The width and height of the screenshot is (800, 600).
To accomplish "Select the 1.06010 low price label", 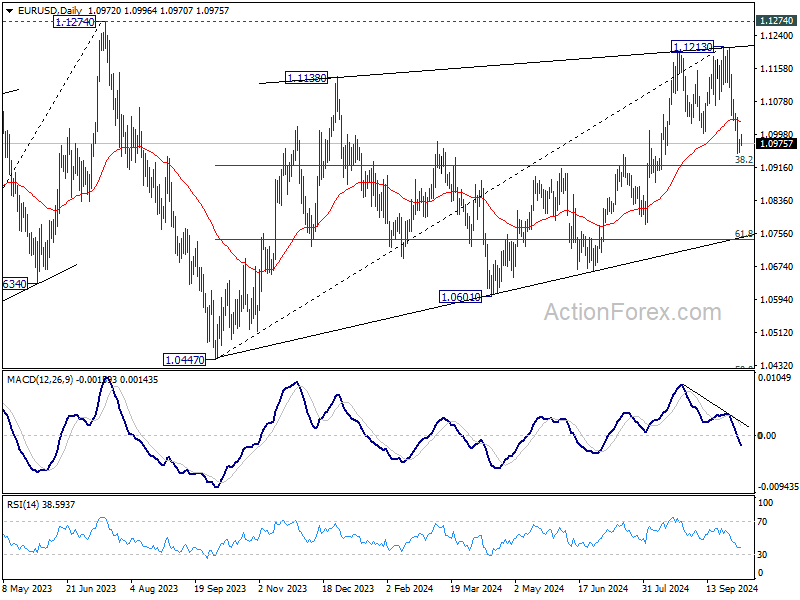I will [460, 297].
